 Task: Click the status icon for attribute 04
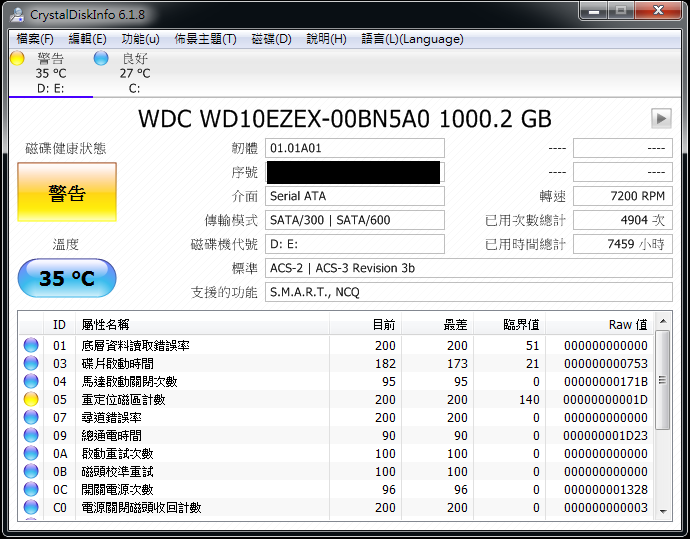31,381
